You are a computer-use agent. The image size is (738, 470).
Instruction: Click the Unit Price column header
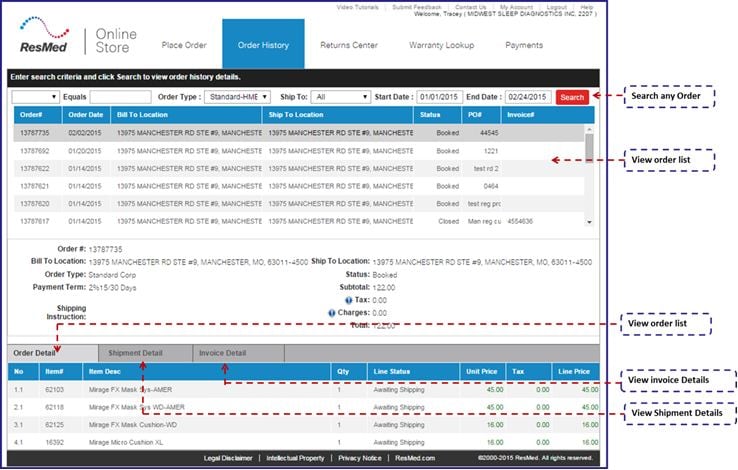pos(482,372)
